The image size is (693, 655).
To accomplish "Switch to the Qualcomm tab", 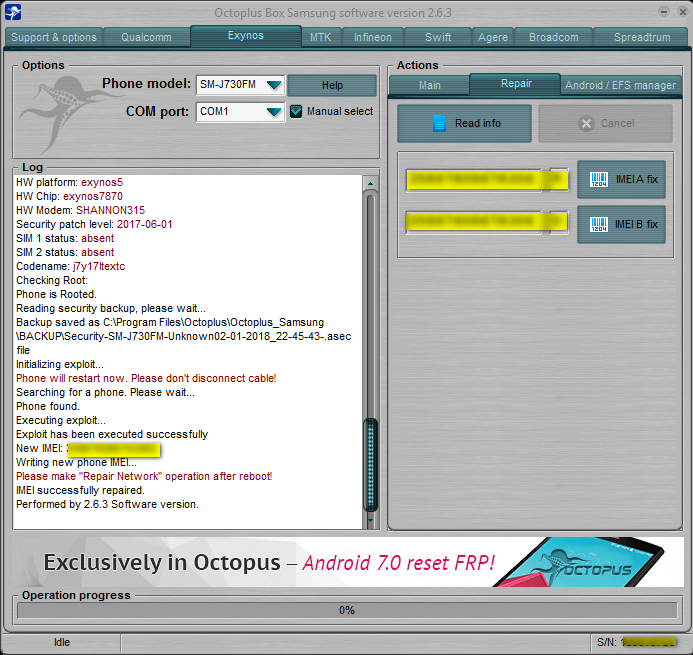I will [146, 37].
